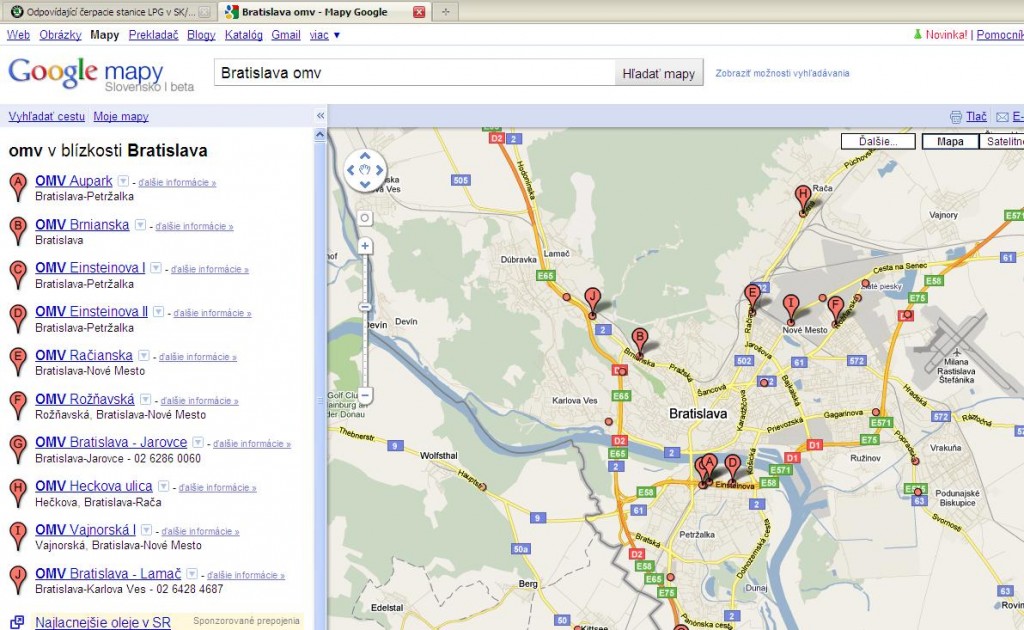Viewport: 1024px width, 630px height.
Task: Click the red marker A in results list
Action: [18, 185]
